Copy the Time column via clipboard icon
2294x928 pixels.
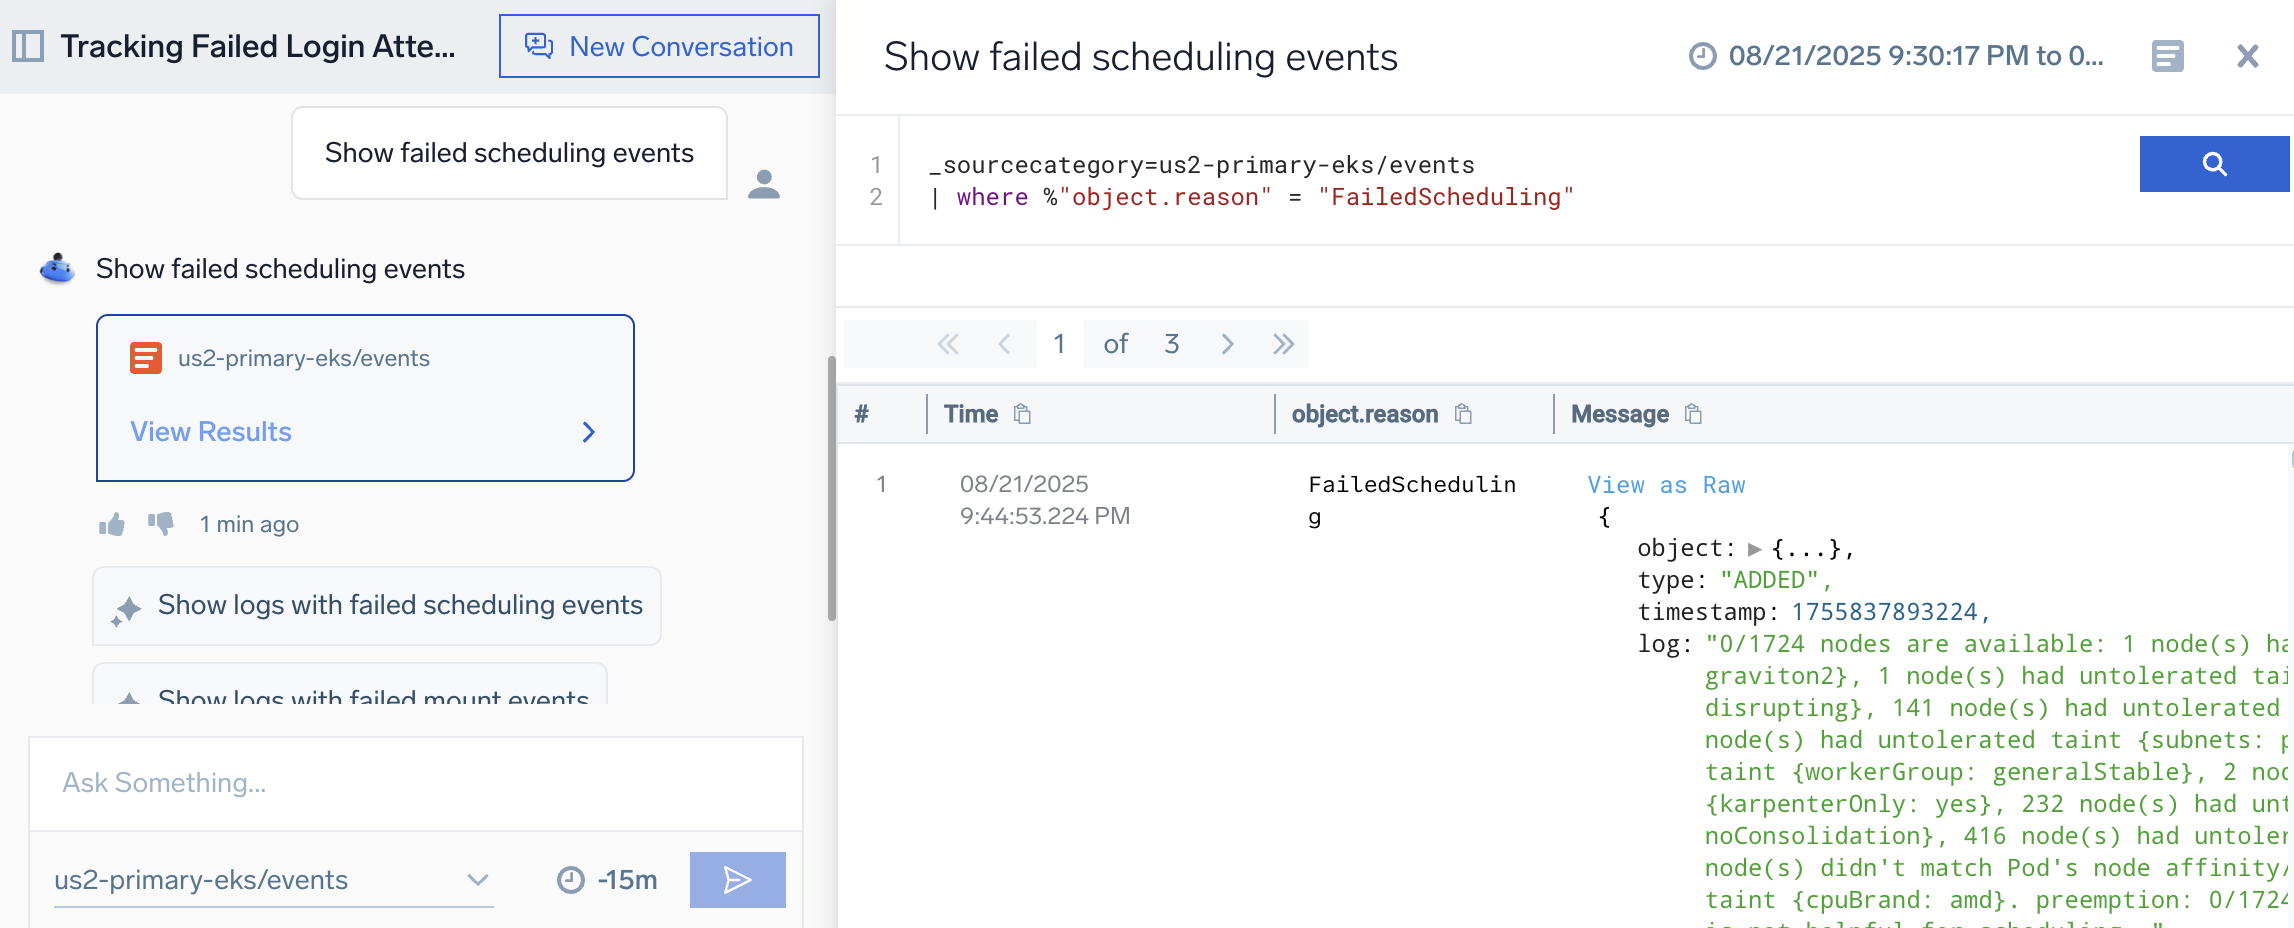tap(1022, 414)
